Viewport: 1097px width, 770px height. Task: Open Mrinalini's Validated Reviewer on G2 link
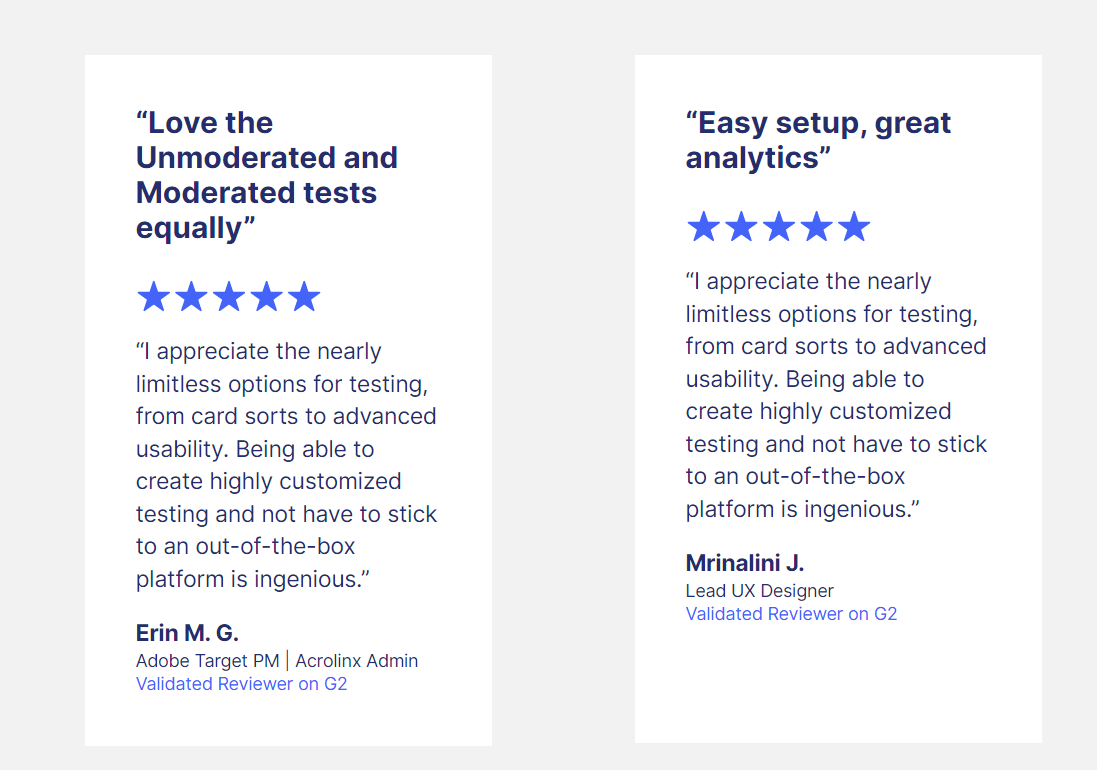click(791, 614)
